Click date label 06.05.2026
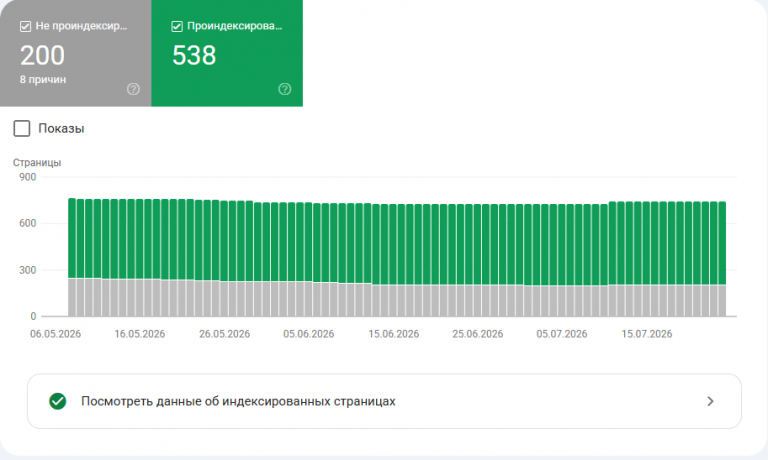768x460 pixels. (x=55, y=334)
